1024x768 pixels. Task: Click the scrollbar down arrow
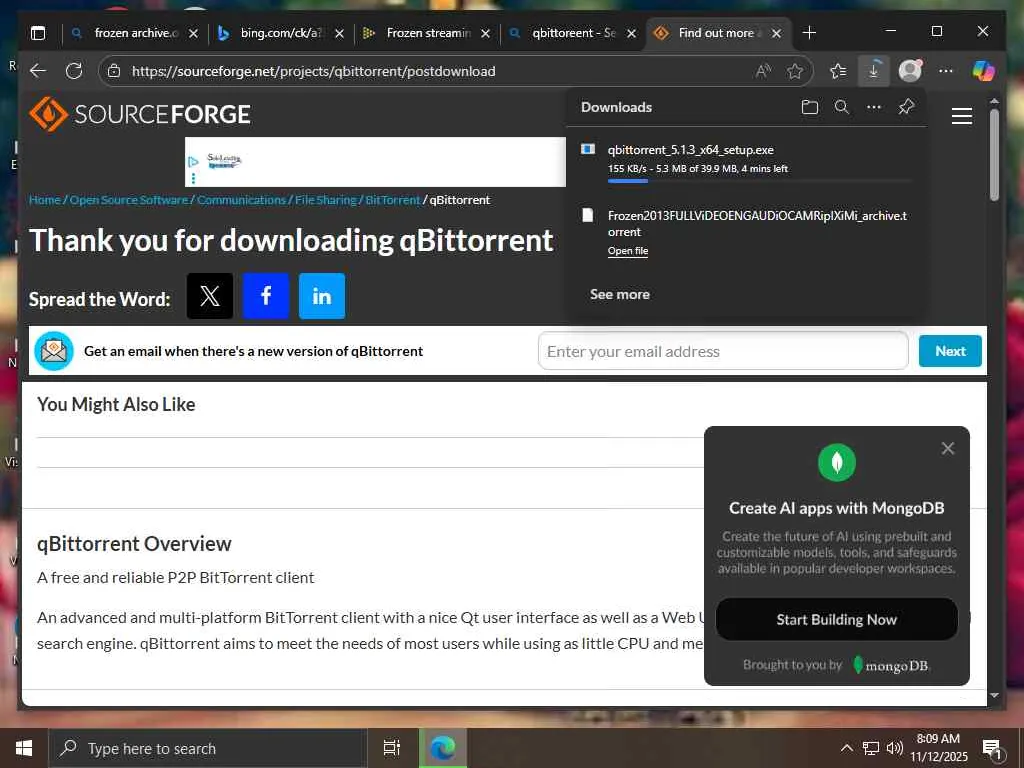[x=994, y=696]
